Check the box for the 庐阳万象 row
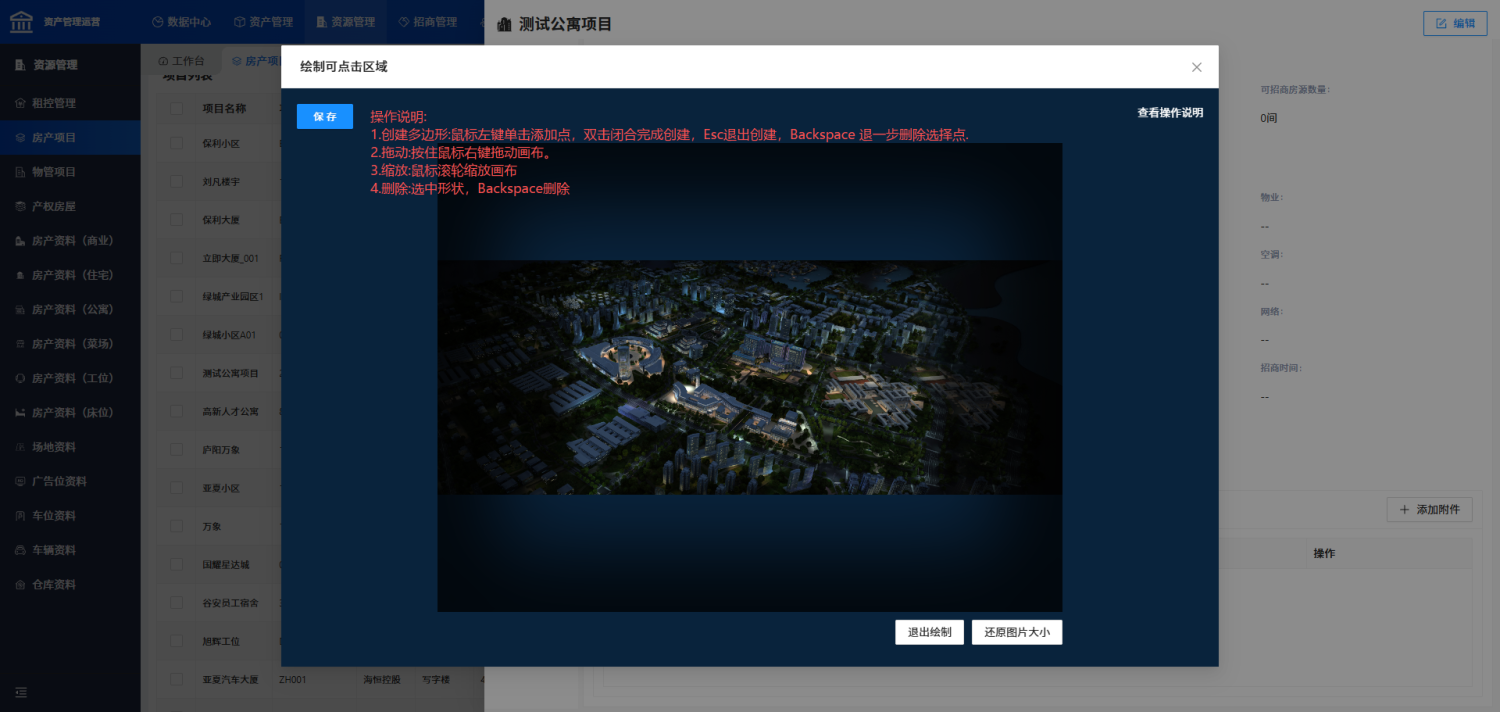This screenshot has width=1500, height=712. [x=176, y=450]
